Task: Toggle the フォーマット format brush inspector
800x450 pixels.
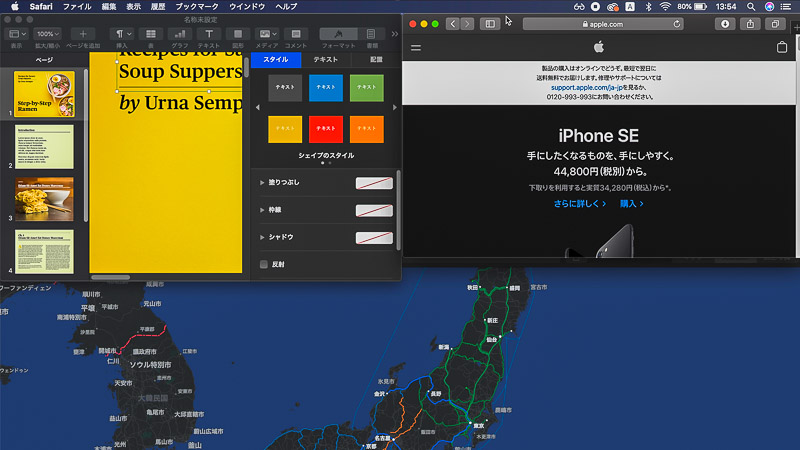Action: coord(338,34)
